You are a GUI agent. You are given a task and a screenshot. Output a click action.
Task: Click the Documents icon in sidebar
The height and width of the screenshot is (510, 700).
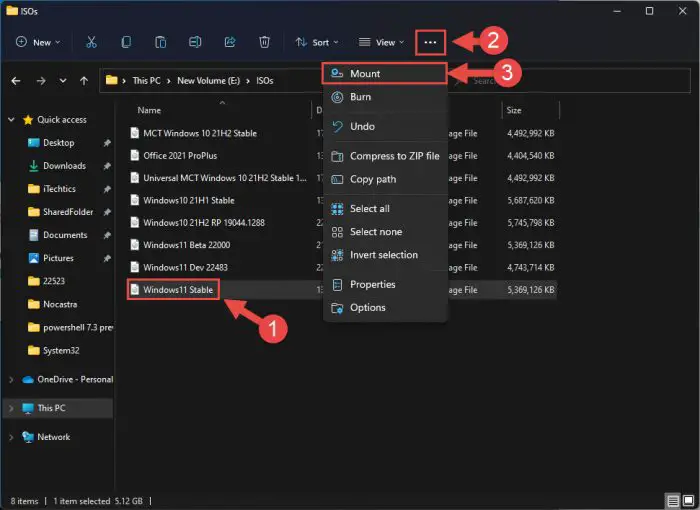(x=33, y=235)
